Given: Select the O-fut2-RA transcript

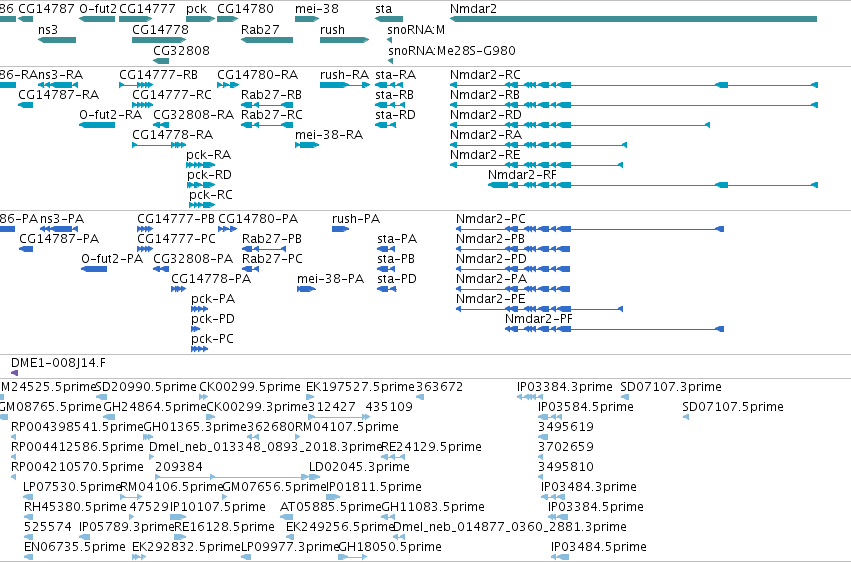Looking at the screenshot, I should click(x=97, y=125).
